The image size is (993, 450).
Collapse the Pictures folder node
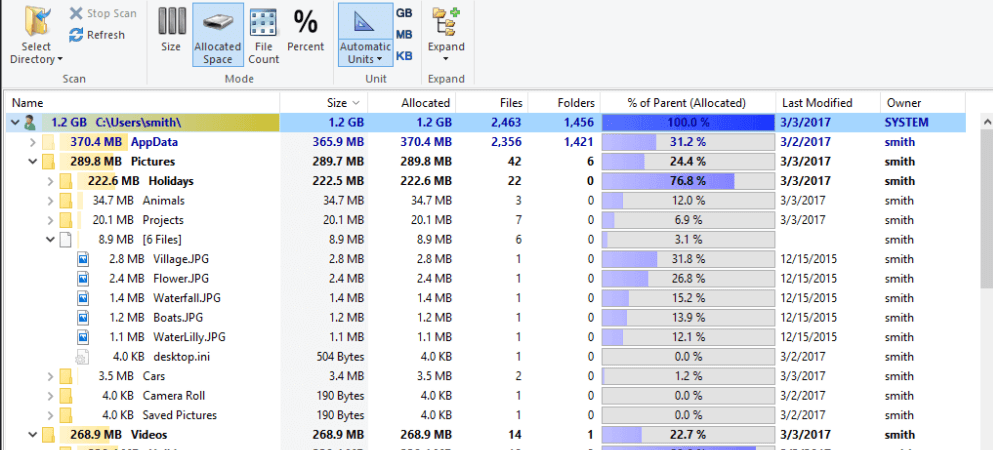coord(33,161)
